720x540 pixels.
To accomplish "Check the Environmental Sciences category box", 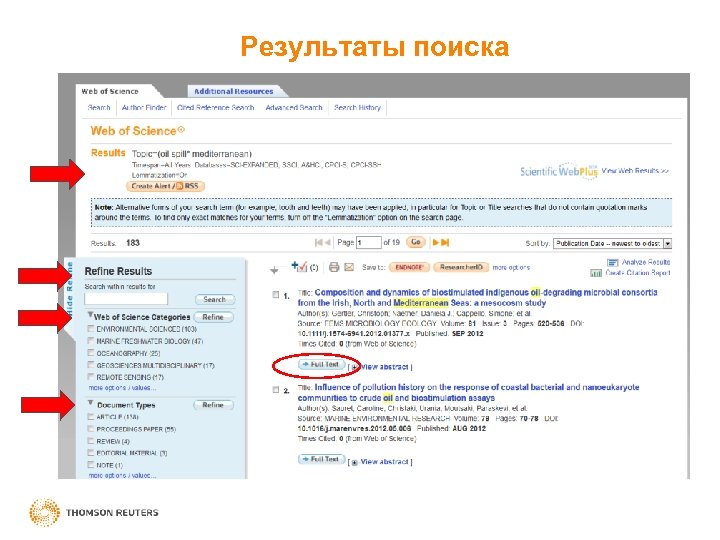I will (91, 329).
